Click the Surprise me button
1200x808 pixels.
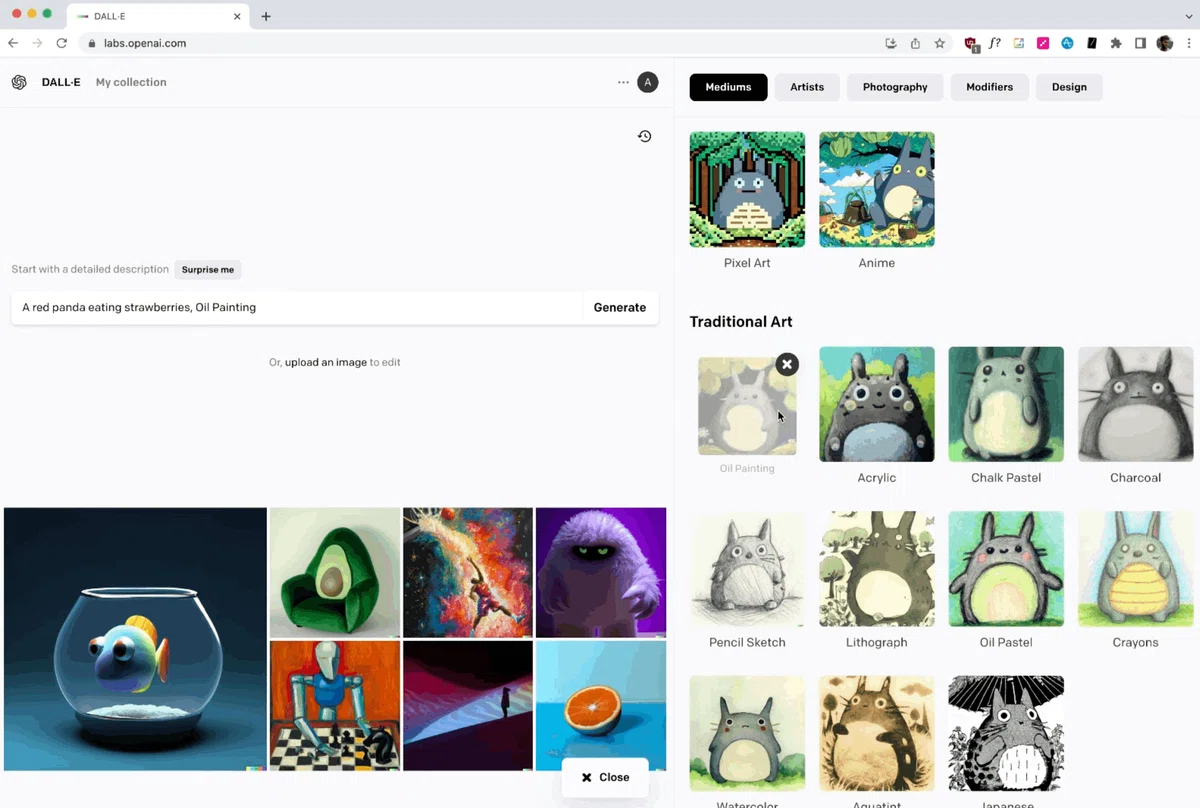click(207, 270)
